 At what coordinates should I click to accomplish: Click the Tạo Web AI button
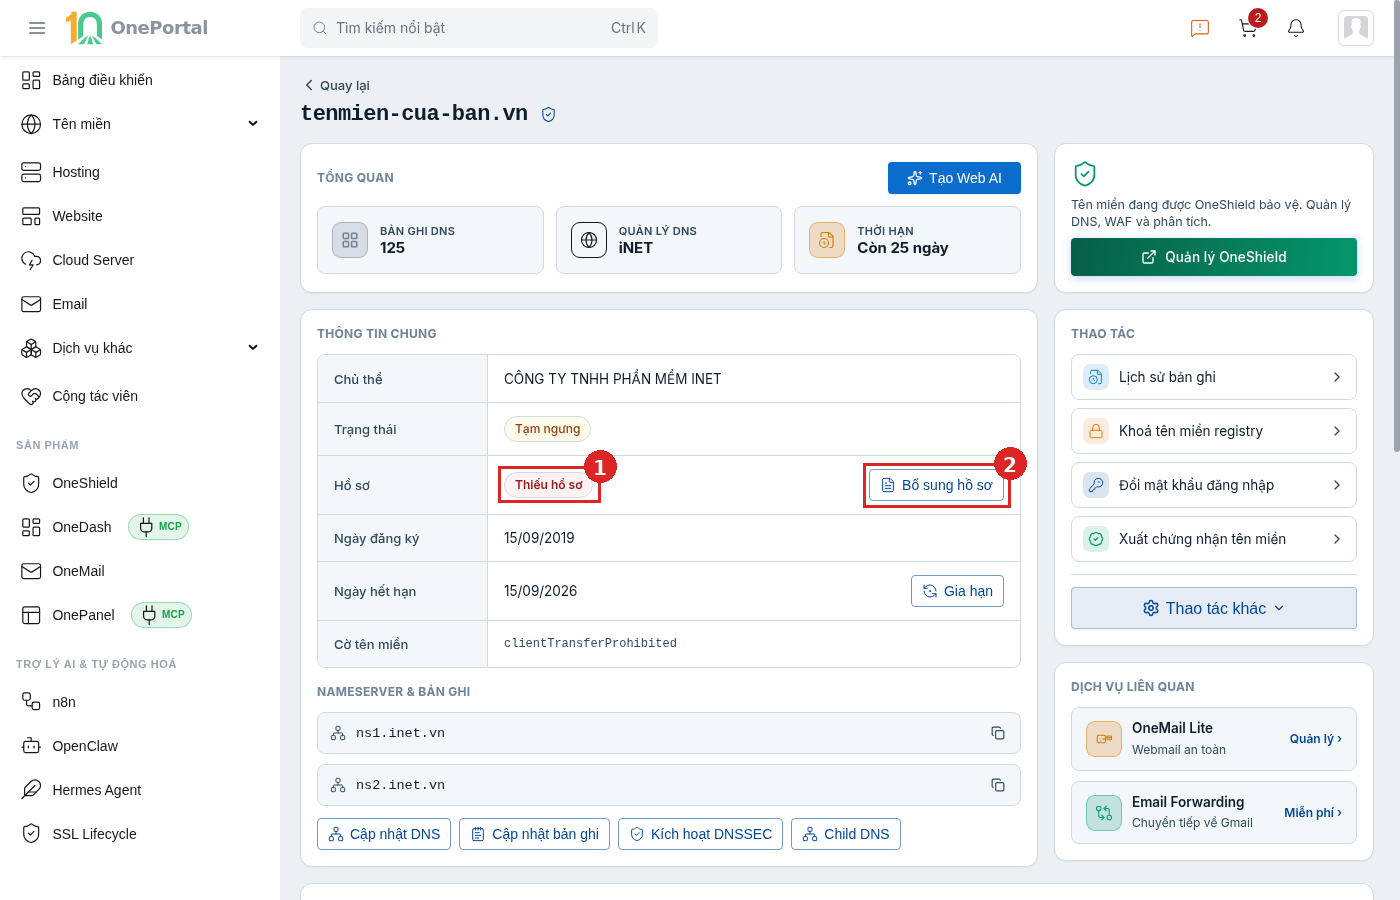954,178
